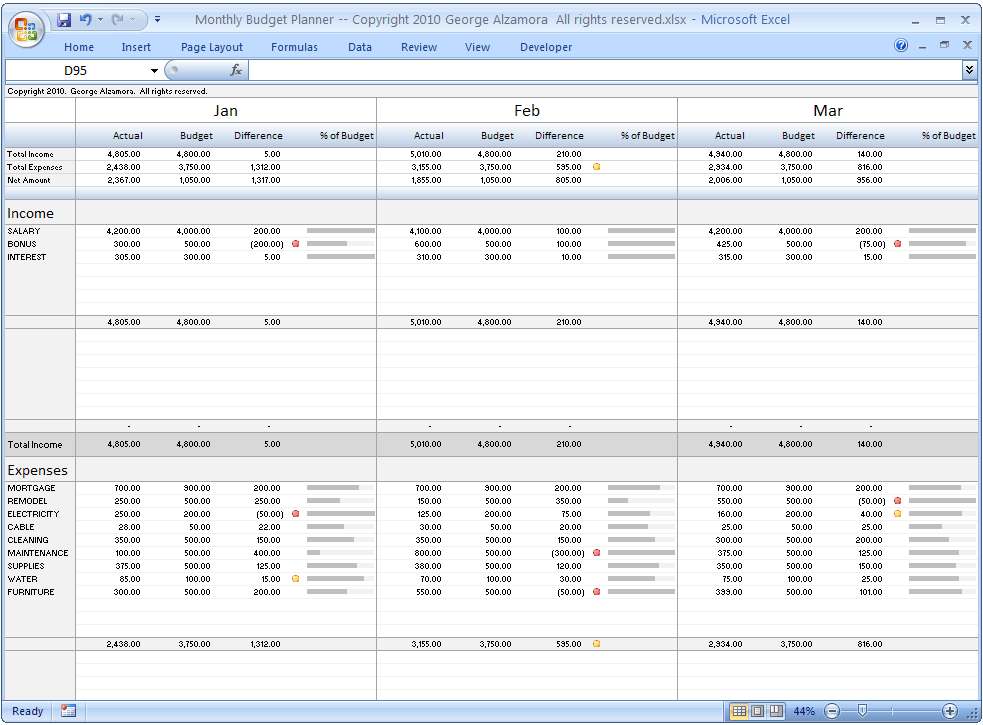
Task: Expand the formula bar with chevron
Action: [969, 70]
